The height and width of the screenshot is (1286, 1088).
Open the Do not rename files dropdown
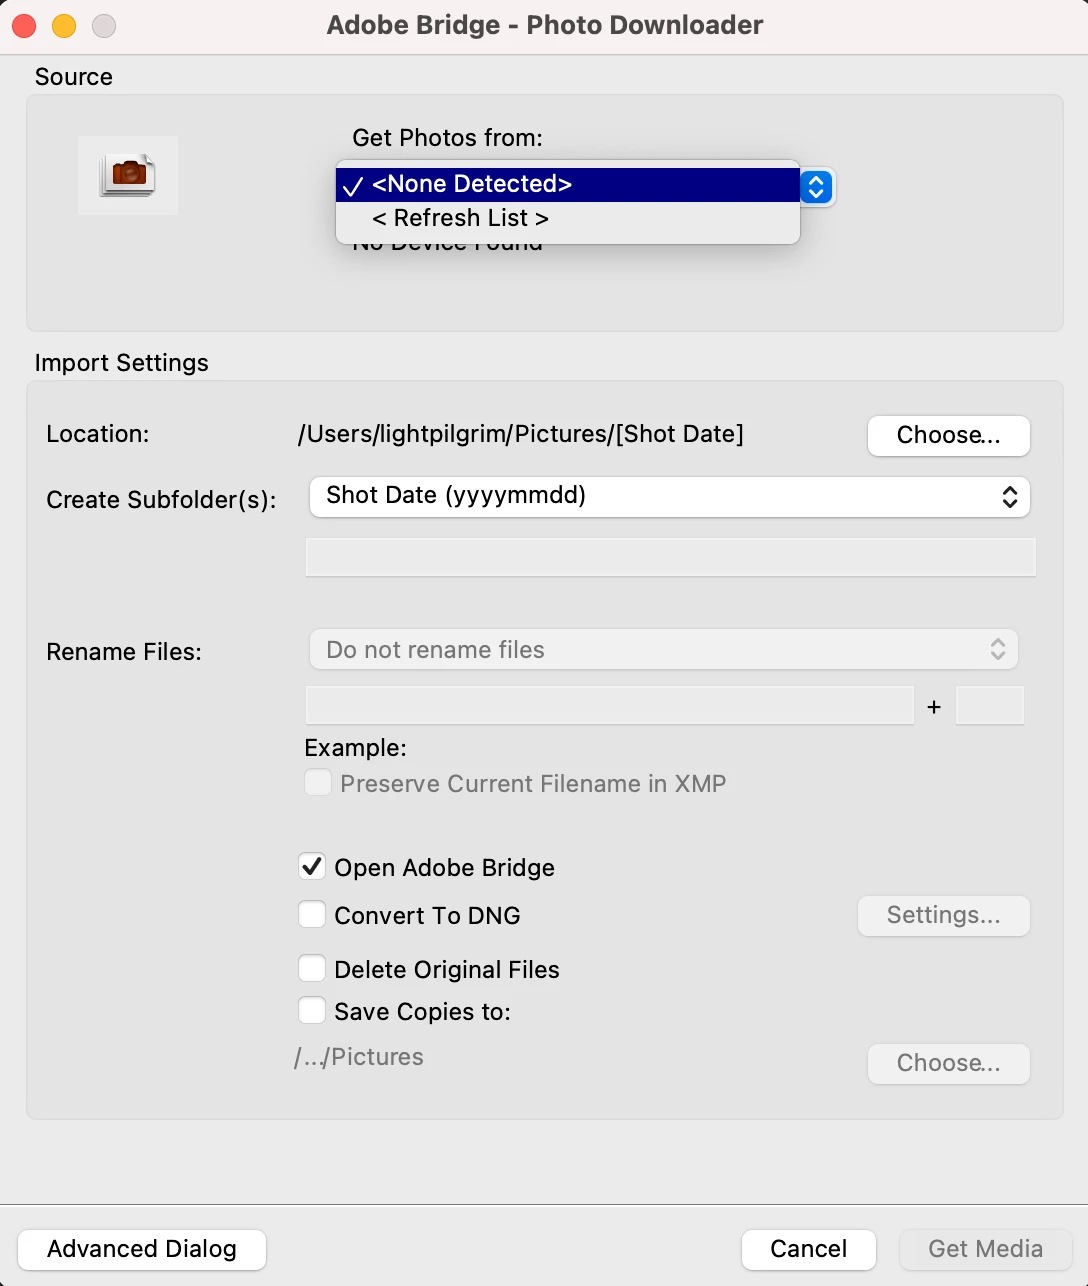pyautogui.click(x=664, y=650)
